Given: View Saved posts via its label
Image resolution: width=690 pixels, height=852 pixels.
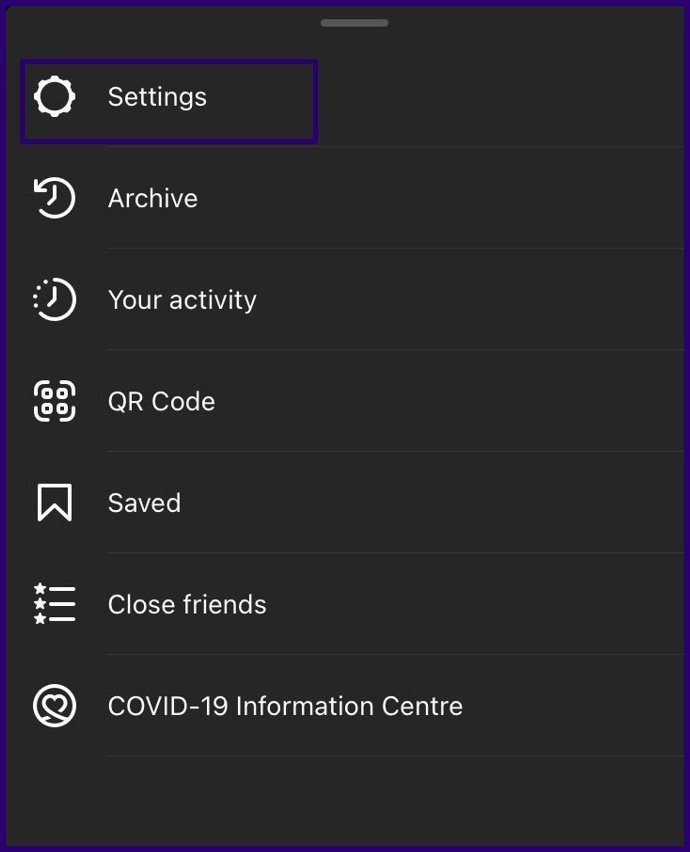Looking at the screenshot, I should 144,503.
